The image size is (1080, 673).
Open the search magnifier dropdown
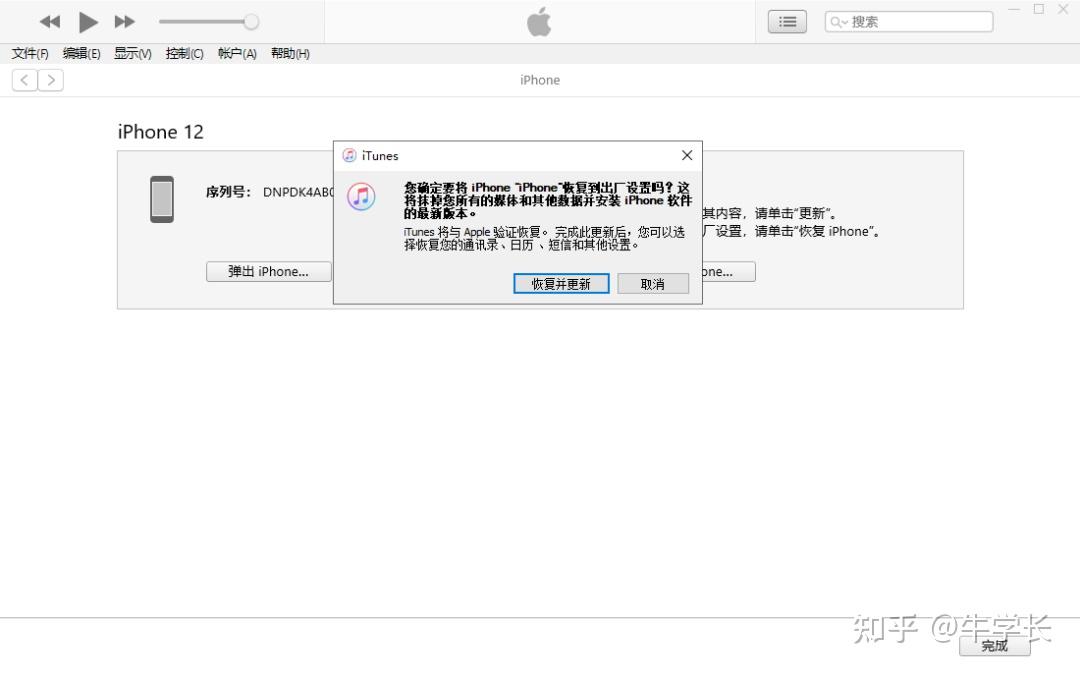838,22
